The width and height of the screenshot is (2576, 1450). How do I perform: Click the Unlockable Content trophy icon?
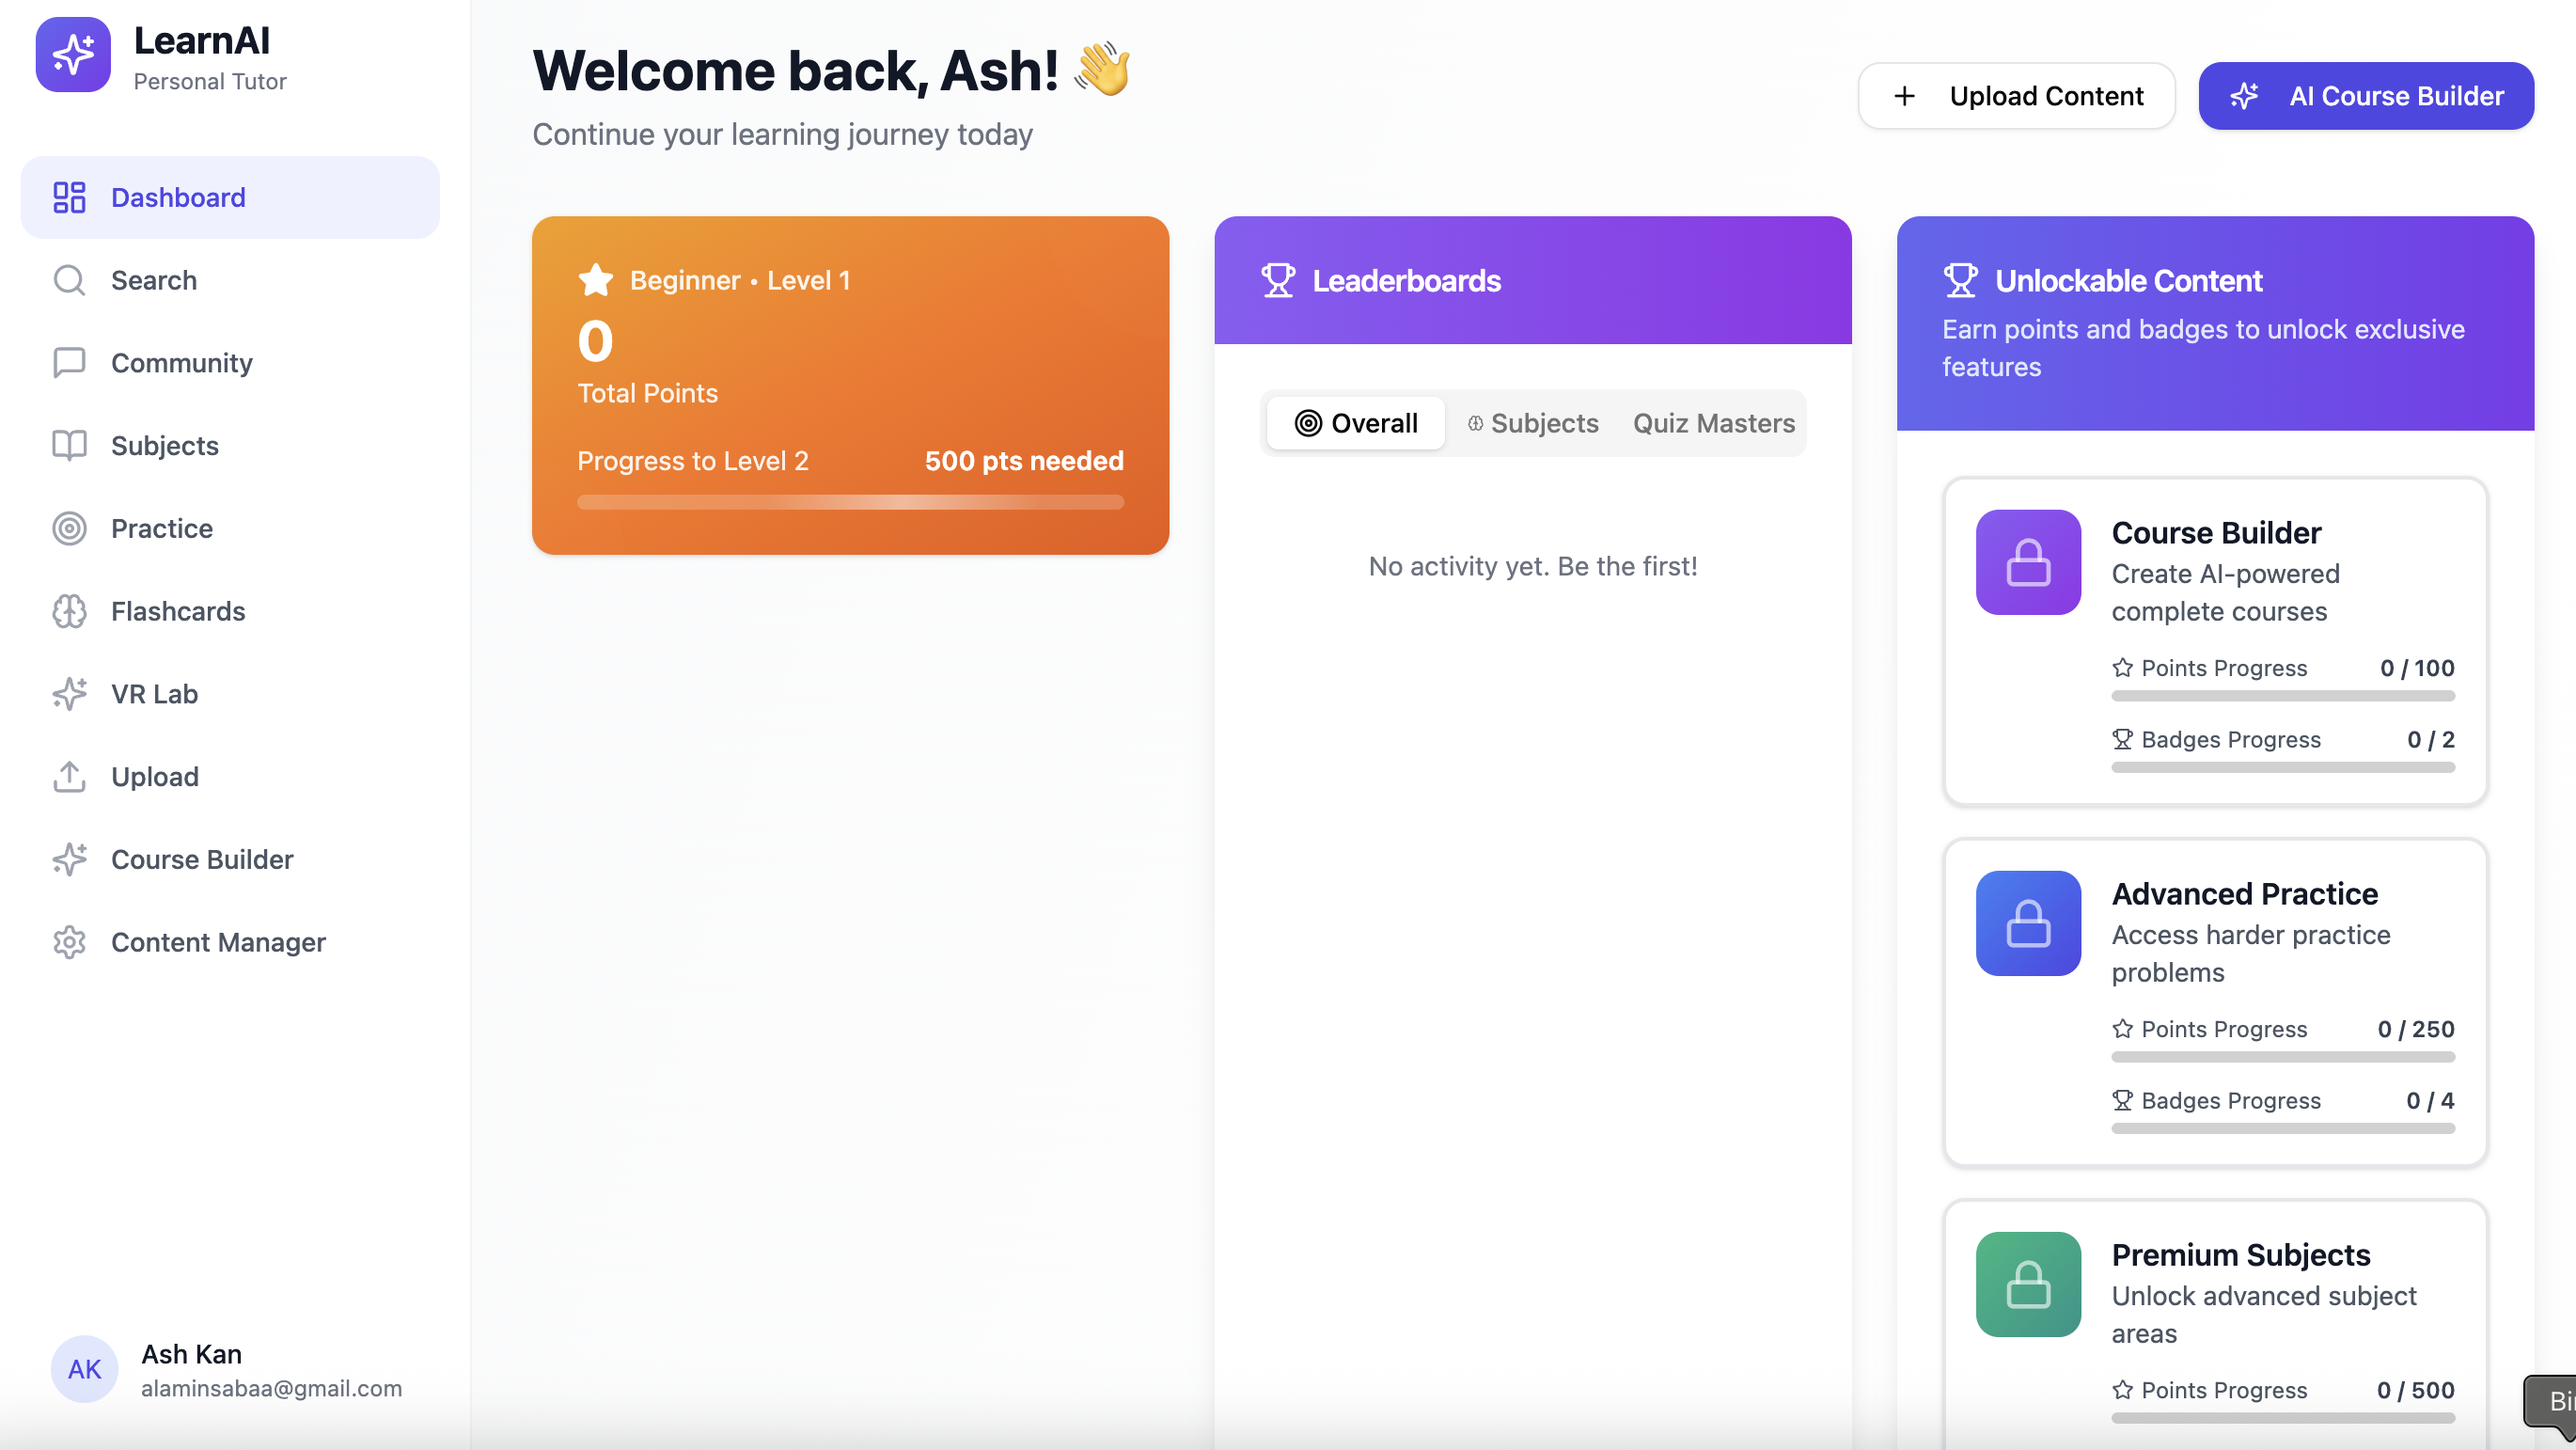tap(1960, 280)
